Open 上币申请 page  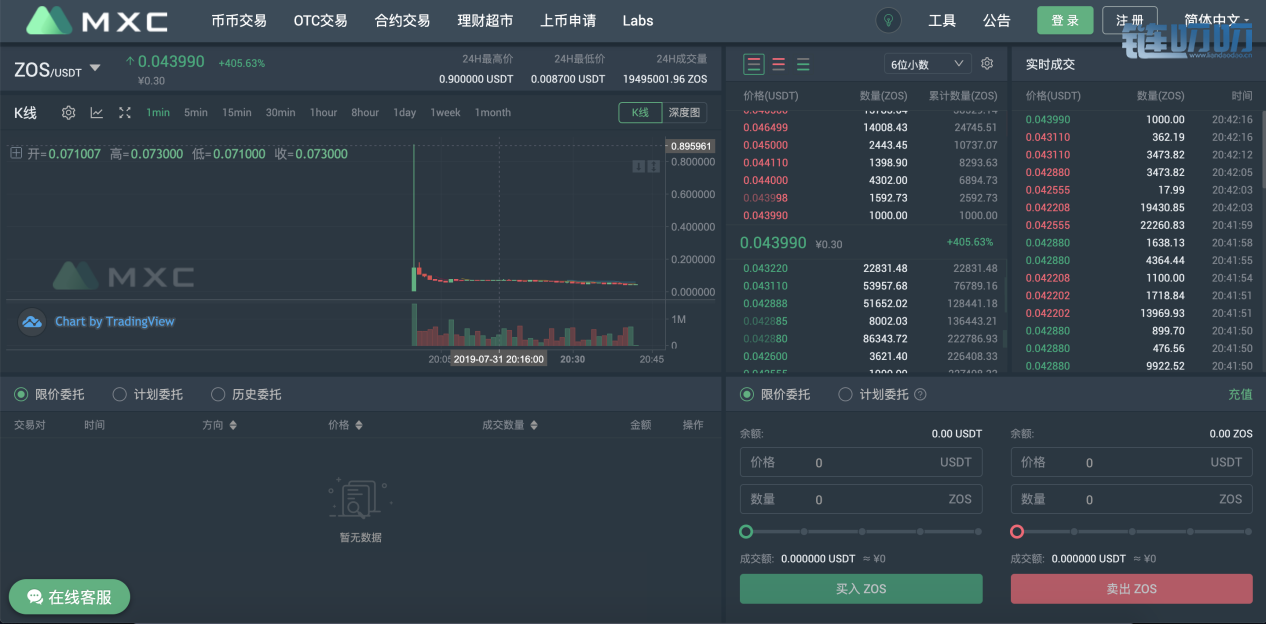pos(568,20)
